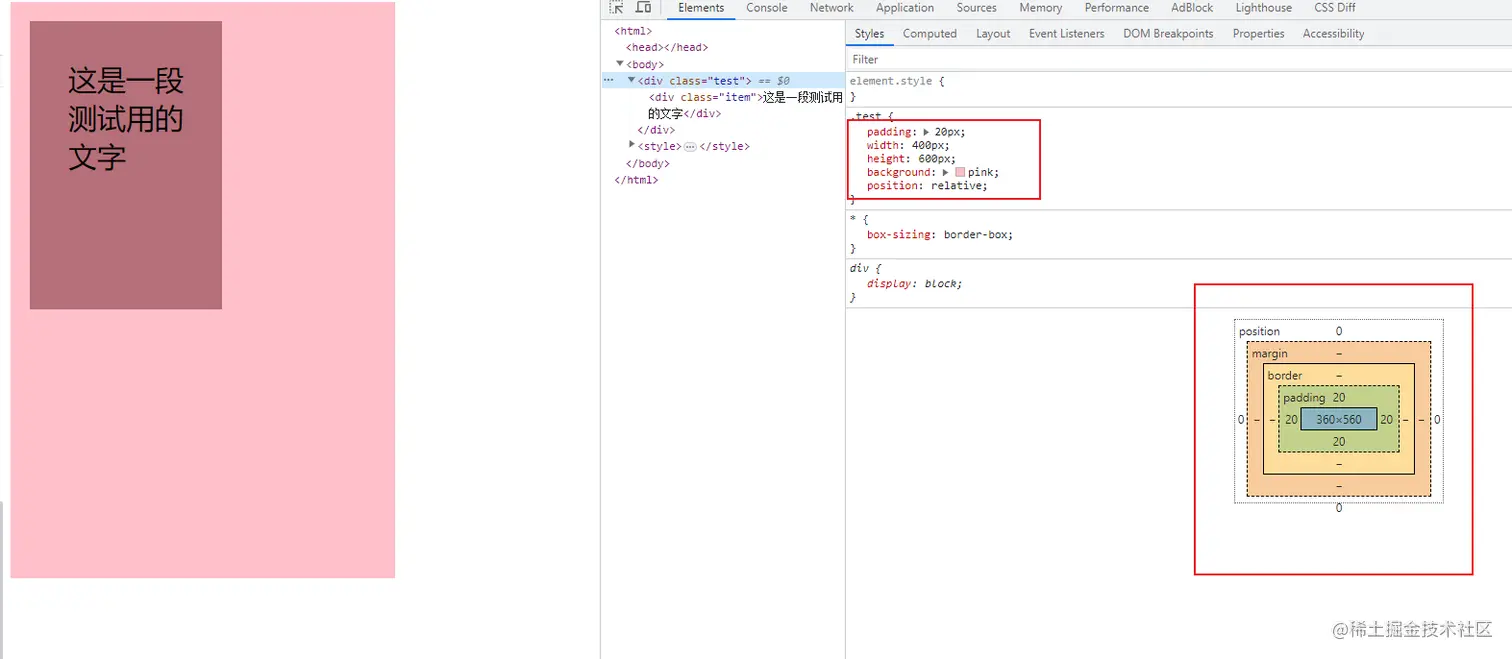Select the Computed sidebar tab
The width and height of the screenshot is (1512, 659).
pos(930,34)
